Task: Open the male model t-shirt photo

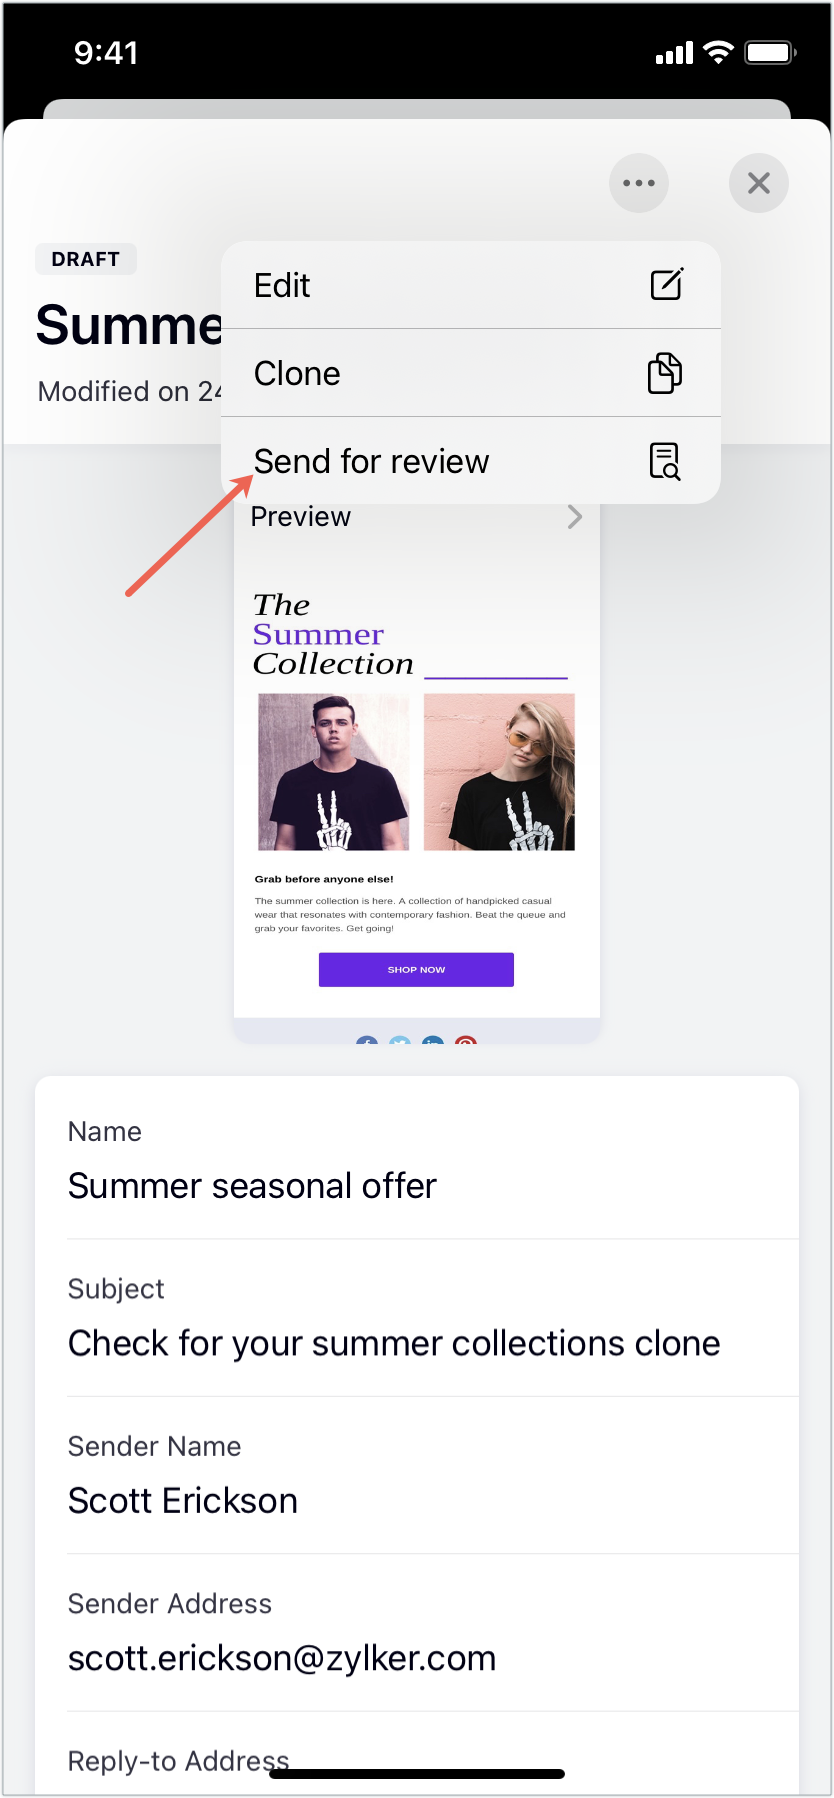Action: [x=333, y=772]
